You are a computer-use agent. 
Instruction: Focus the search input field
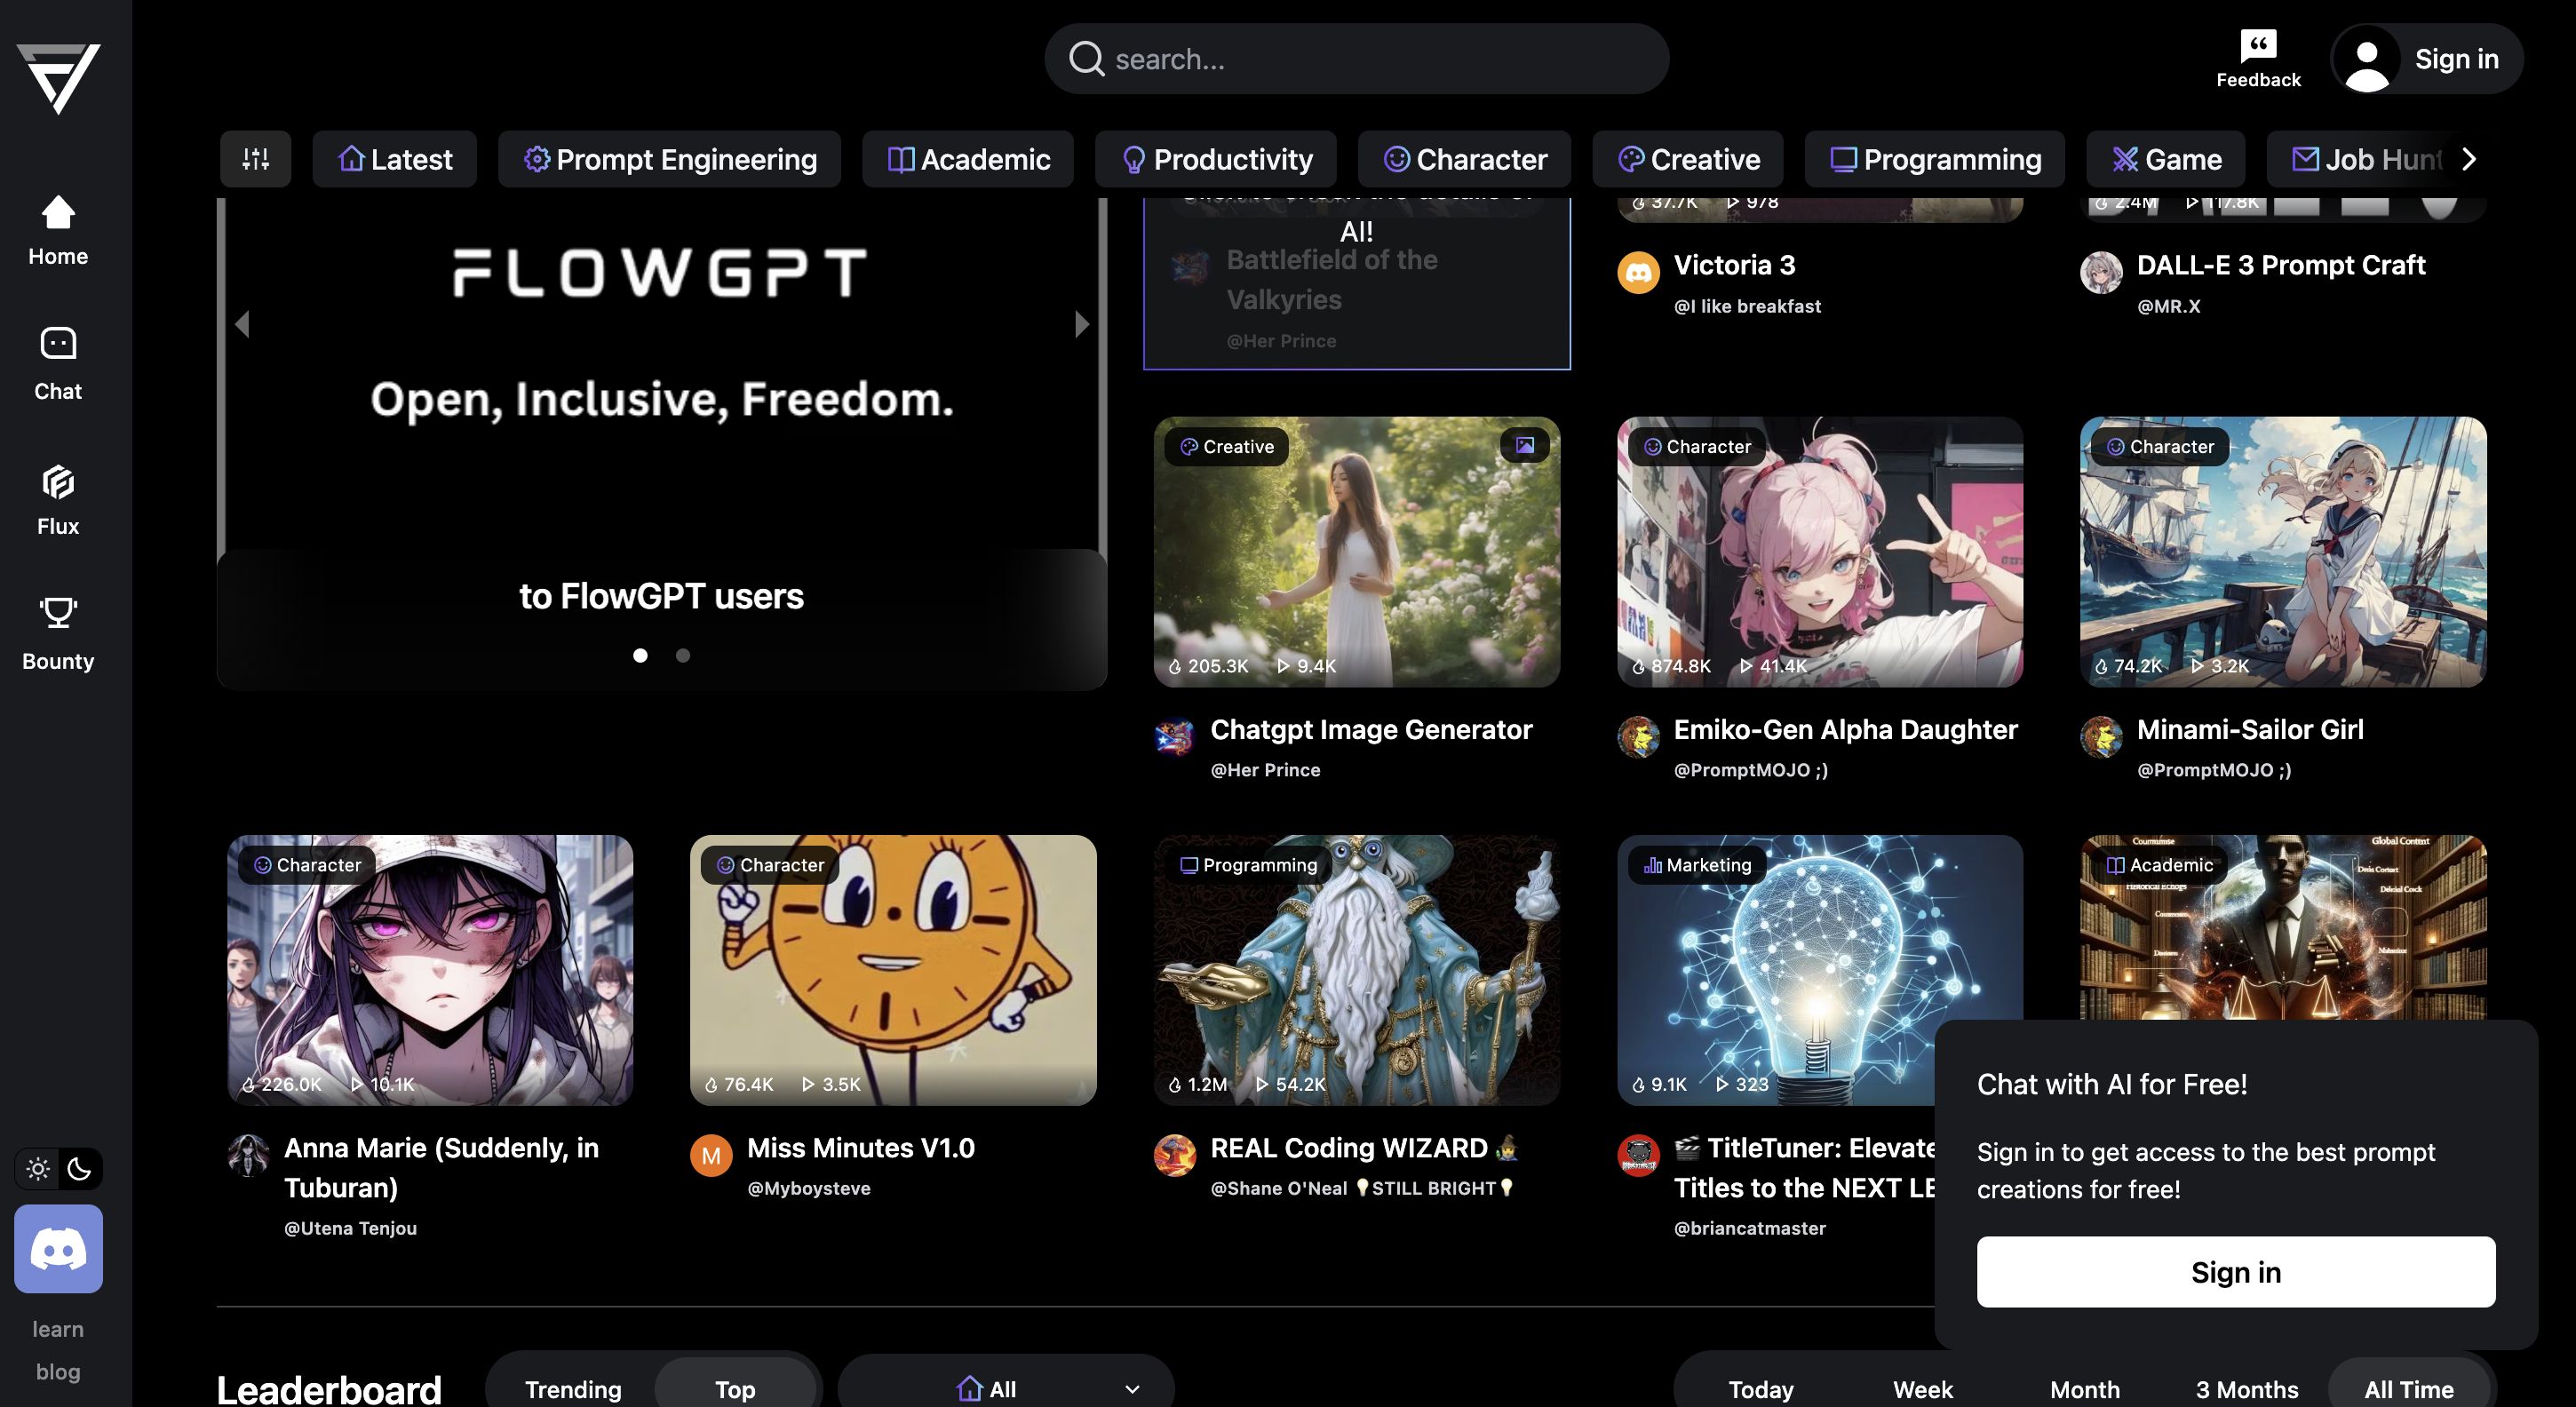click(x=1356, y=59)
